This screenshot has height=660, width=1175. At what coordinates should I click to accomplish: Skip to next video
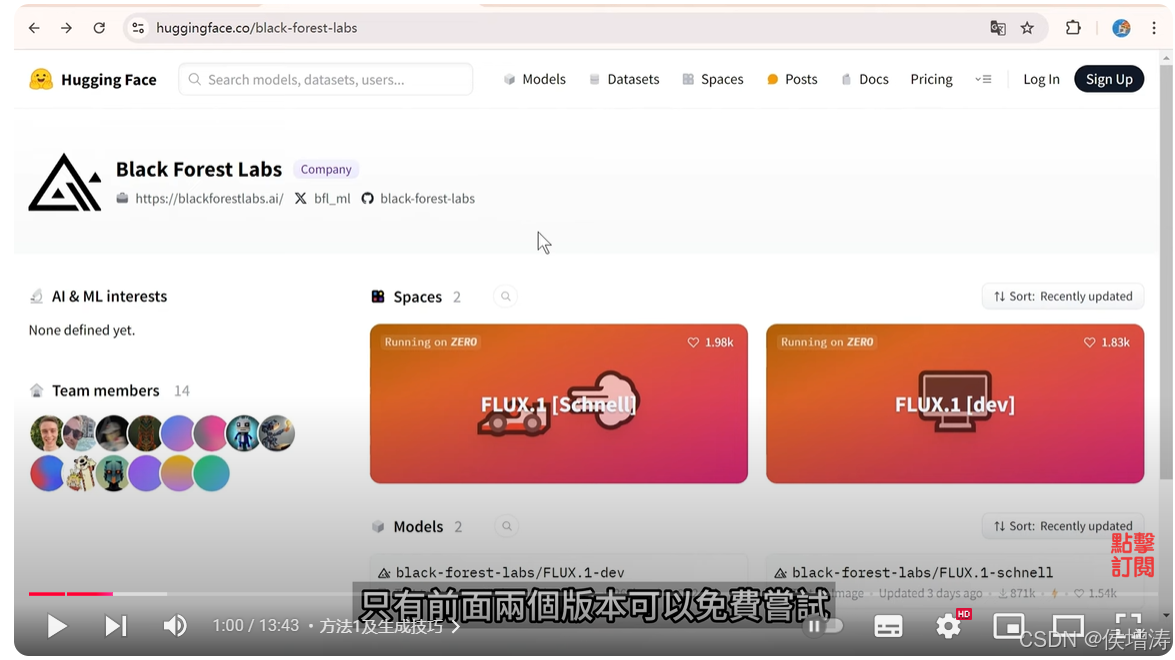pos(115,626)
